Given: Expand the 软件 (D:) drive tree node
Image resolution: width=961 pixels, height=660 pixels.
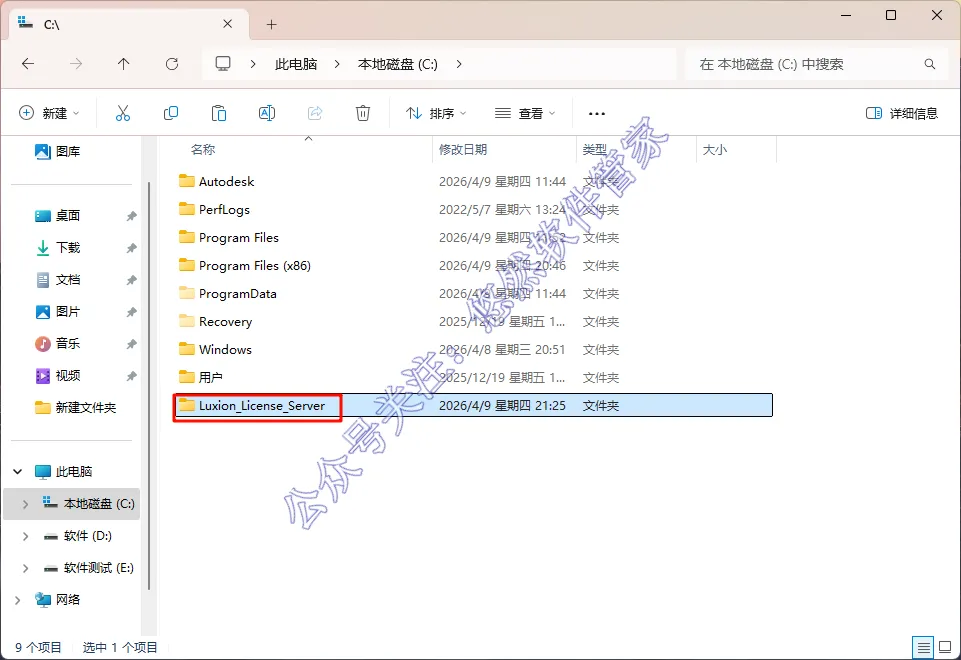Looking at the screenshot, I should (x=25, y=536).
